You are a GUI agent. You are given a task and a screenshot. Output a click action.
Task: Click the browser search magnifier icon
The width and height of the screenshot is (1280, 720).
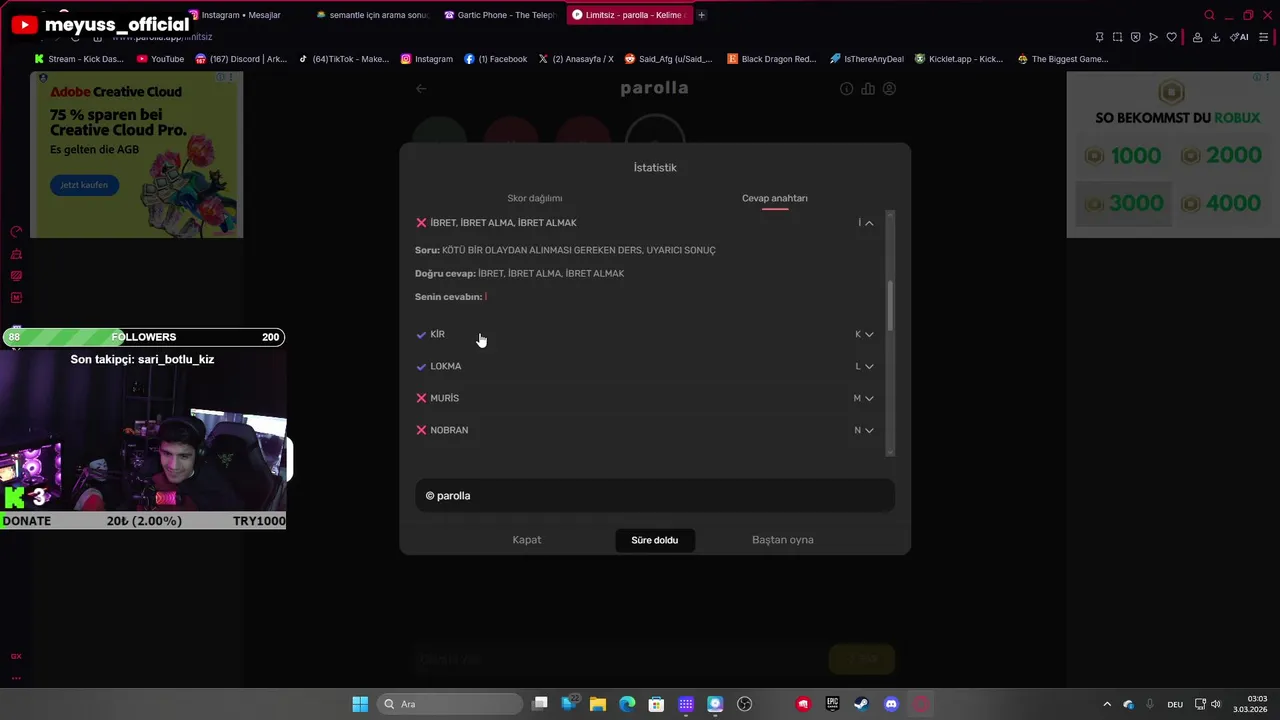pos(1209,15)
